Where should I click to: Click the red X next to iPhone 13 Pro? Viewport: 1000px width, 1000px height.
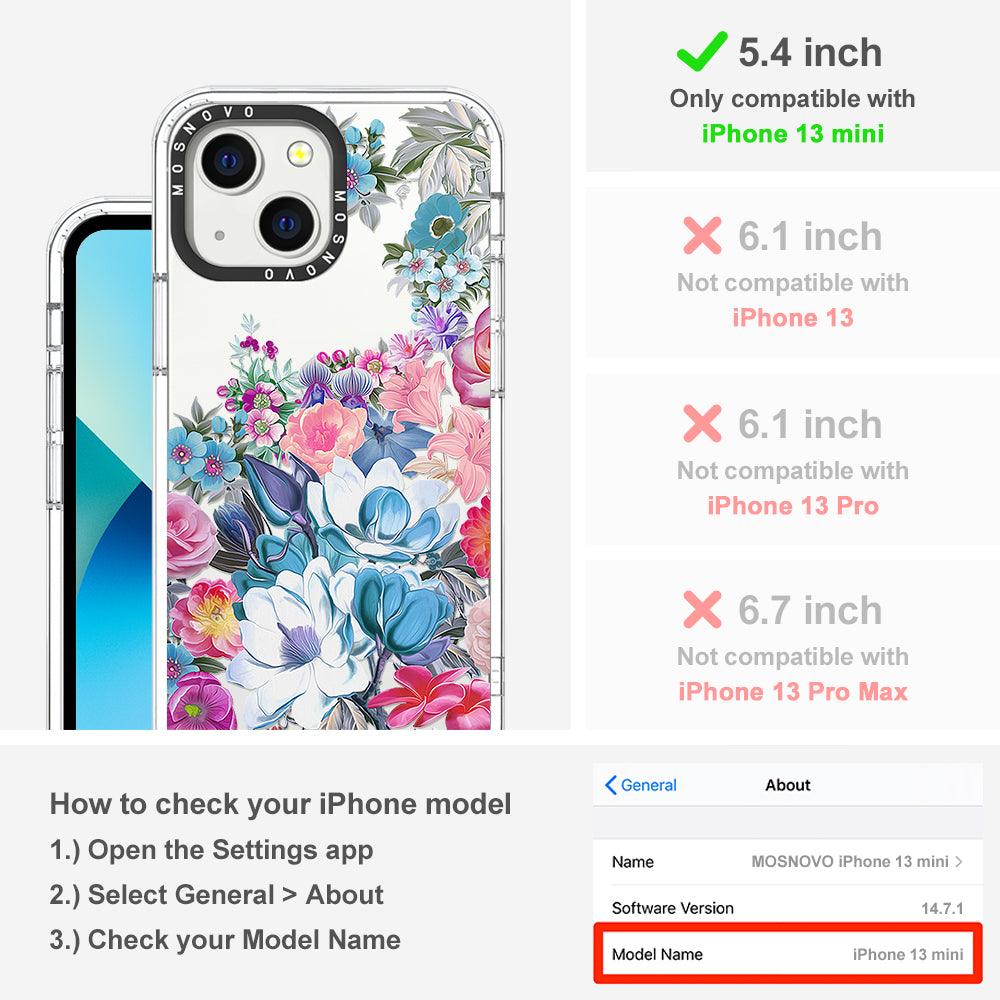pyautogui.click(x=702, y=423)
